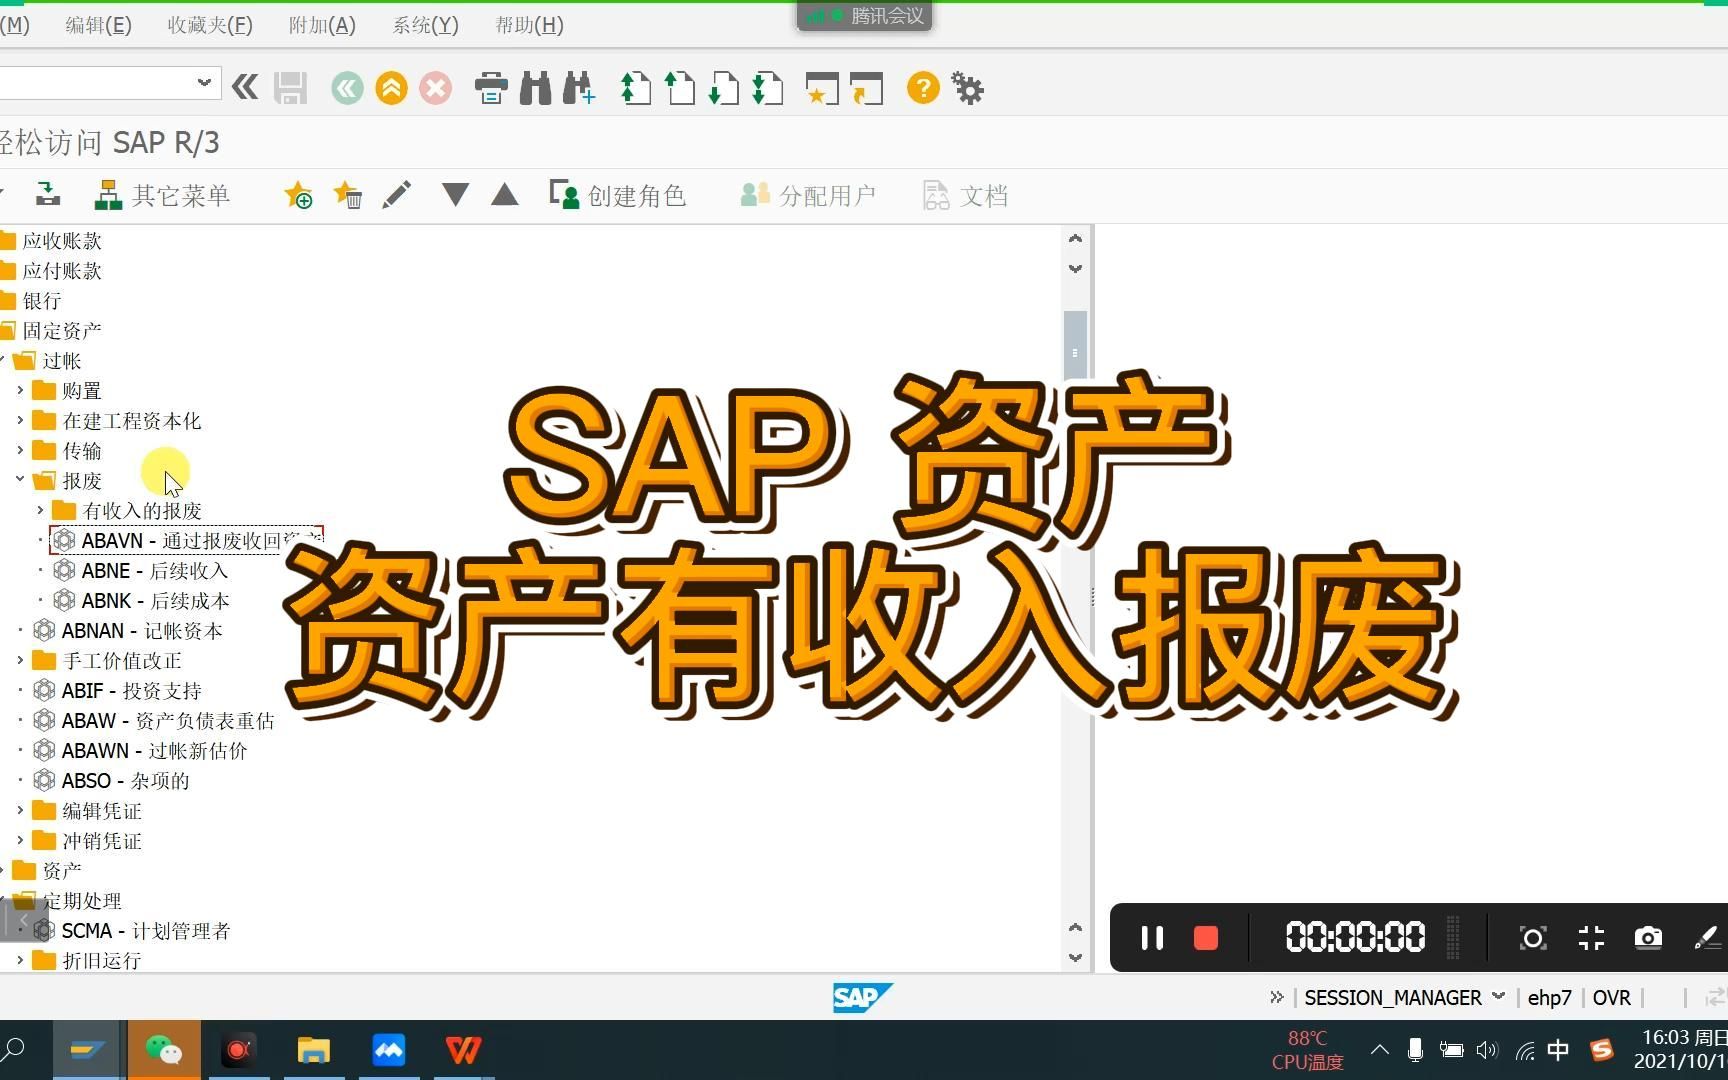
Task: Click the Create New Session icon
Action: coord(822,88)
